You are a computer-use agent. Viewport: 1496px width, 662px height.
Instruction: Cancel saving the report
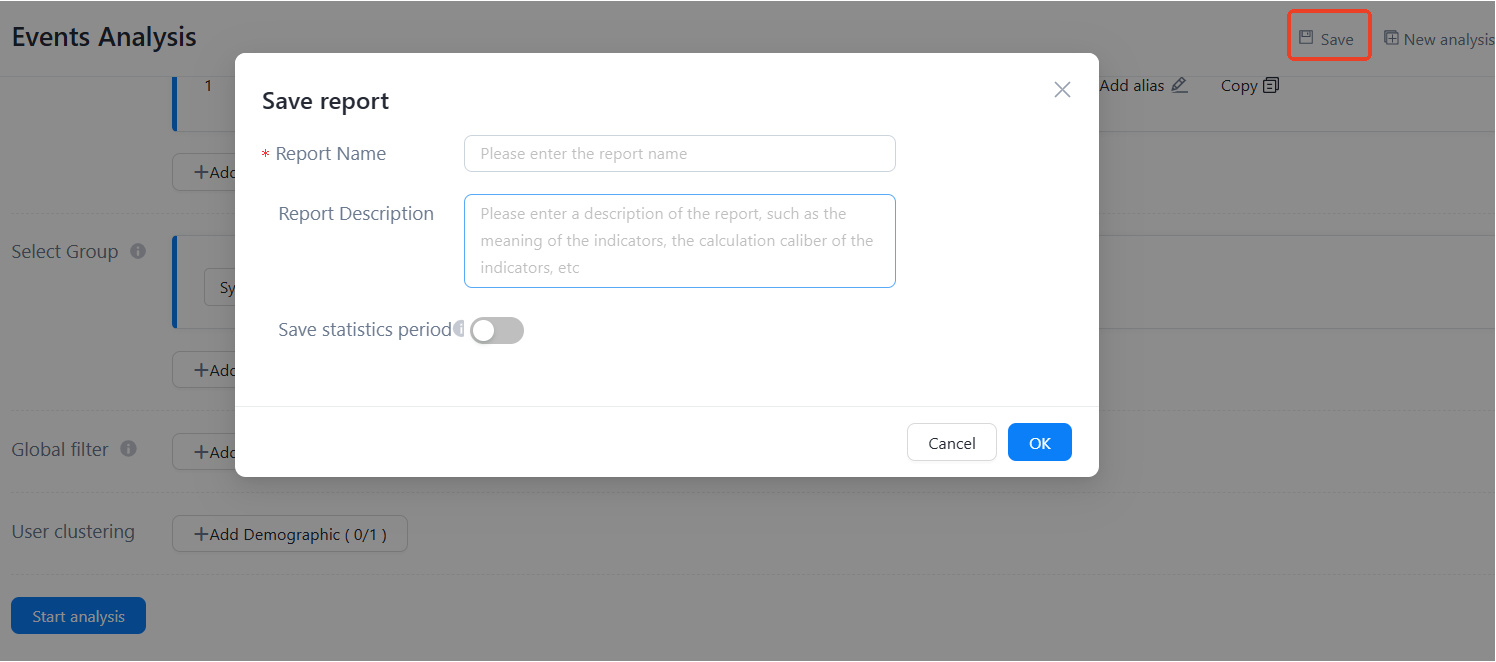click(x=951, y=443)
